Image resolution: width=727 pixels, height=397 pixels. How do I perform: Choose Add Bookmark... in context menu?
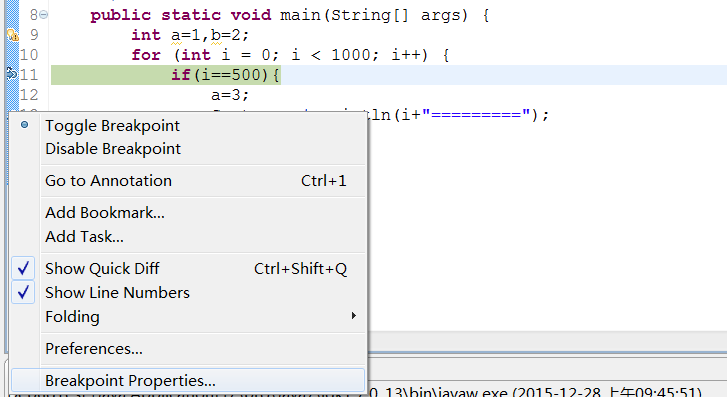[x=188, y=212]
